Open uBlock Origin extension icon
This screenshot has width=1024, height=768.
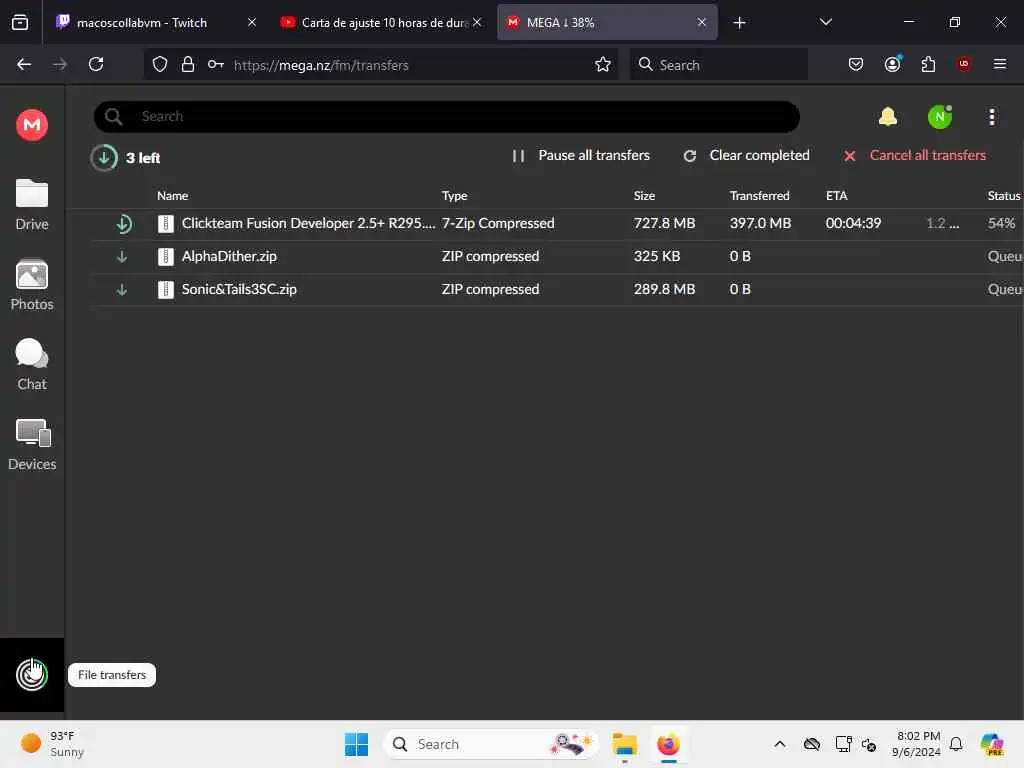click(964, 64)
